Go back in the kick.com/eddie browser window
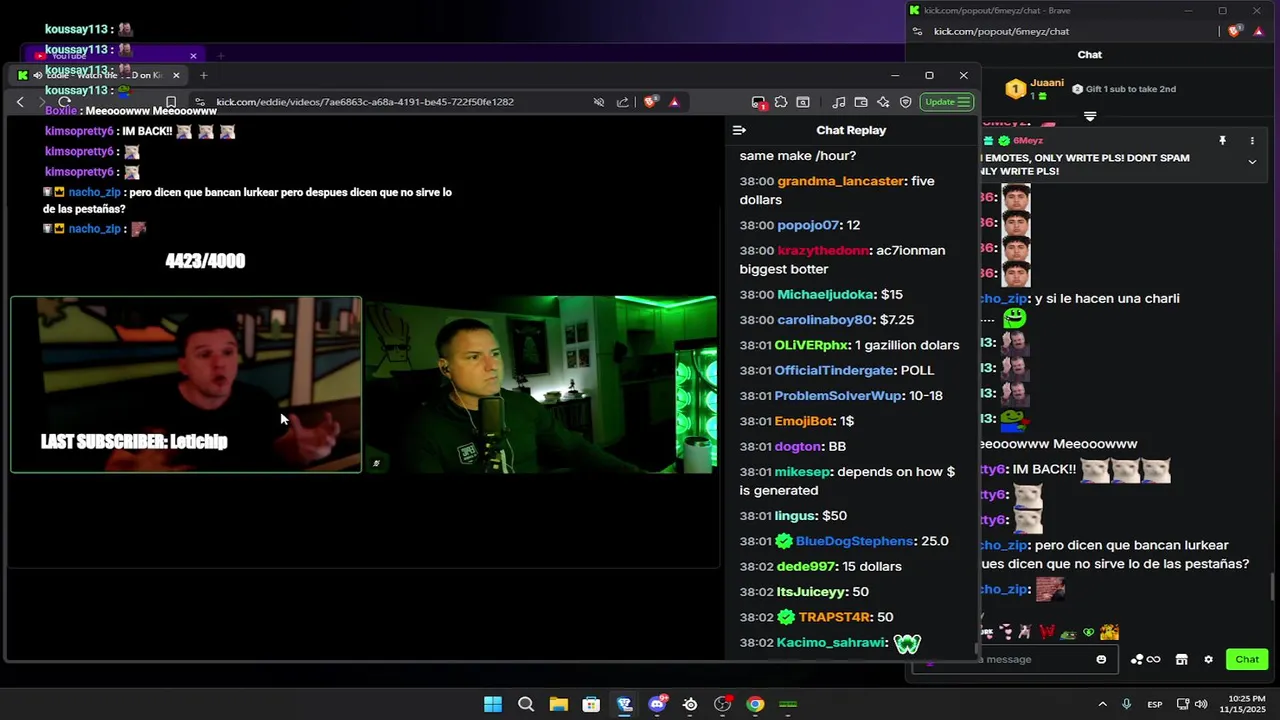The height and width of the screenshot is (720, 1280). [20, 102]
